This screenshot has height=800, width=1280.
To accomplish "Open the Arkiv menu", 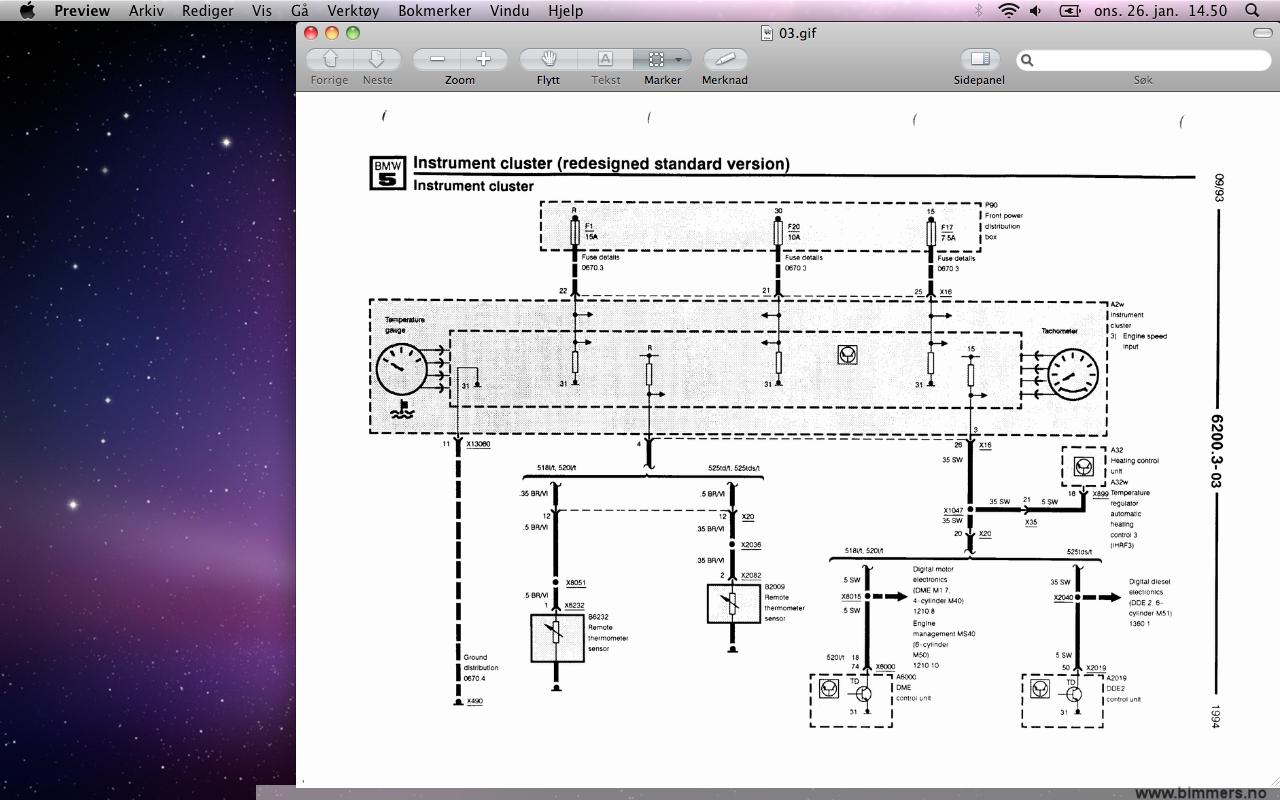I will click(147, 11).
